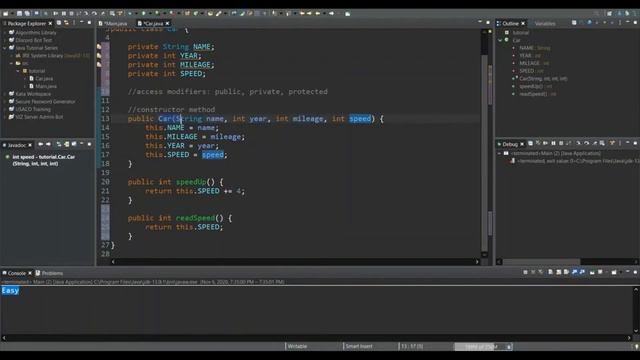Collapse All in Package Explorer toolbar
The height and width of the screenshot is (360, 640).
(x=59, y=23)
